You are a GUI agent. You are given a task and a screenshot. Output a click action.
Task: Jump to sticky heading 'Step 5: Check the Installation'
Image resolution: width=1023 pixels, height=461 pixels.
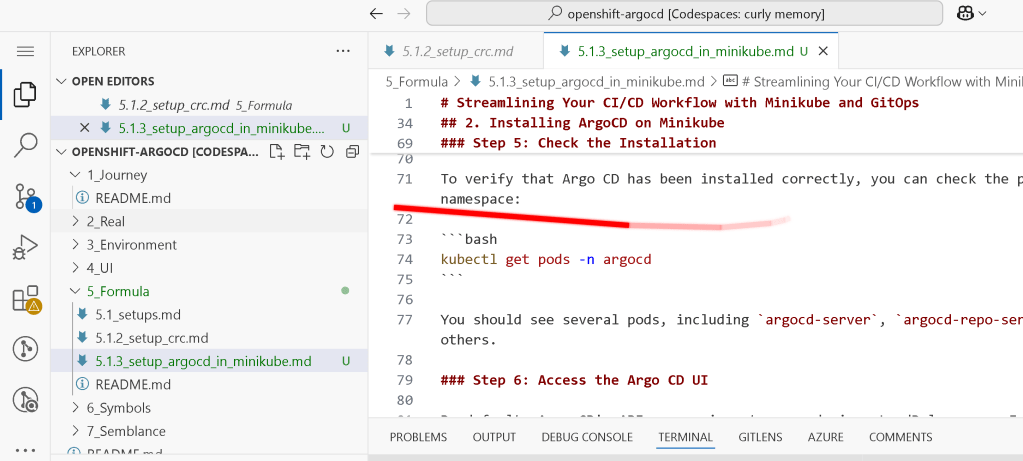(579, 143)
